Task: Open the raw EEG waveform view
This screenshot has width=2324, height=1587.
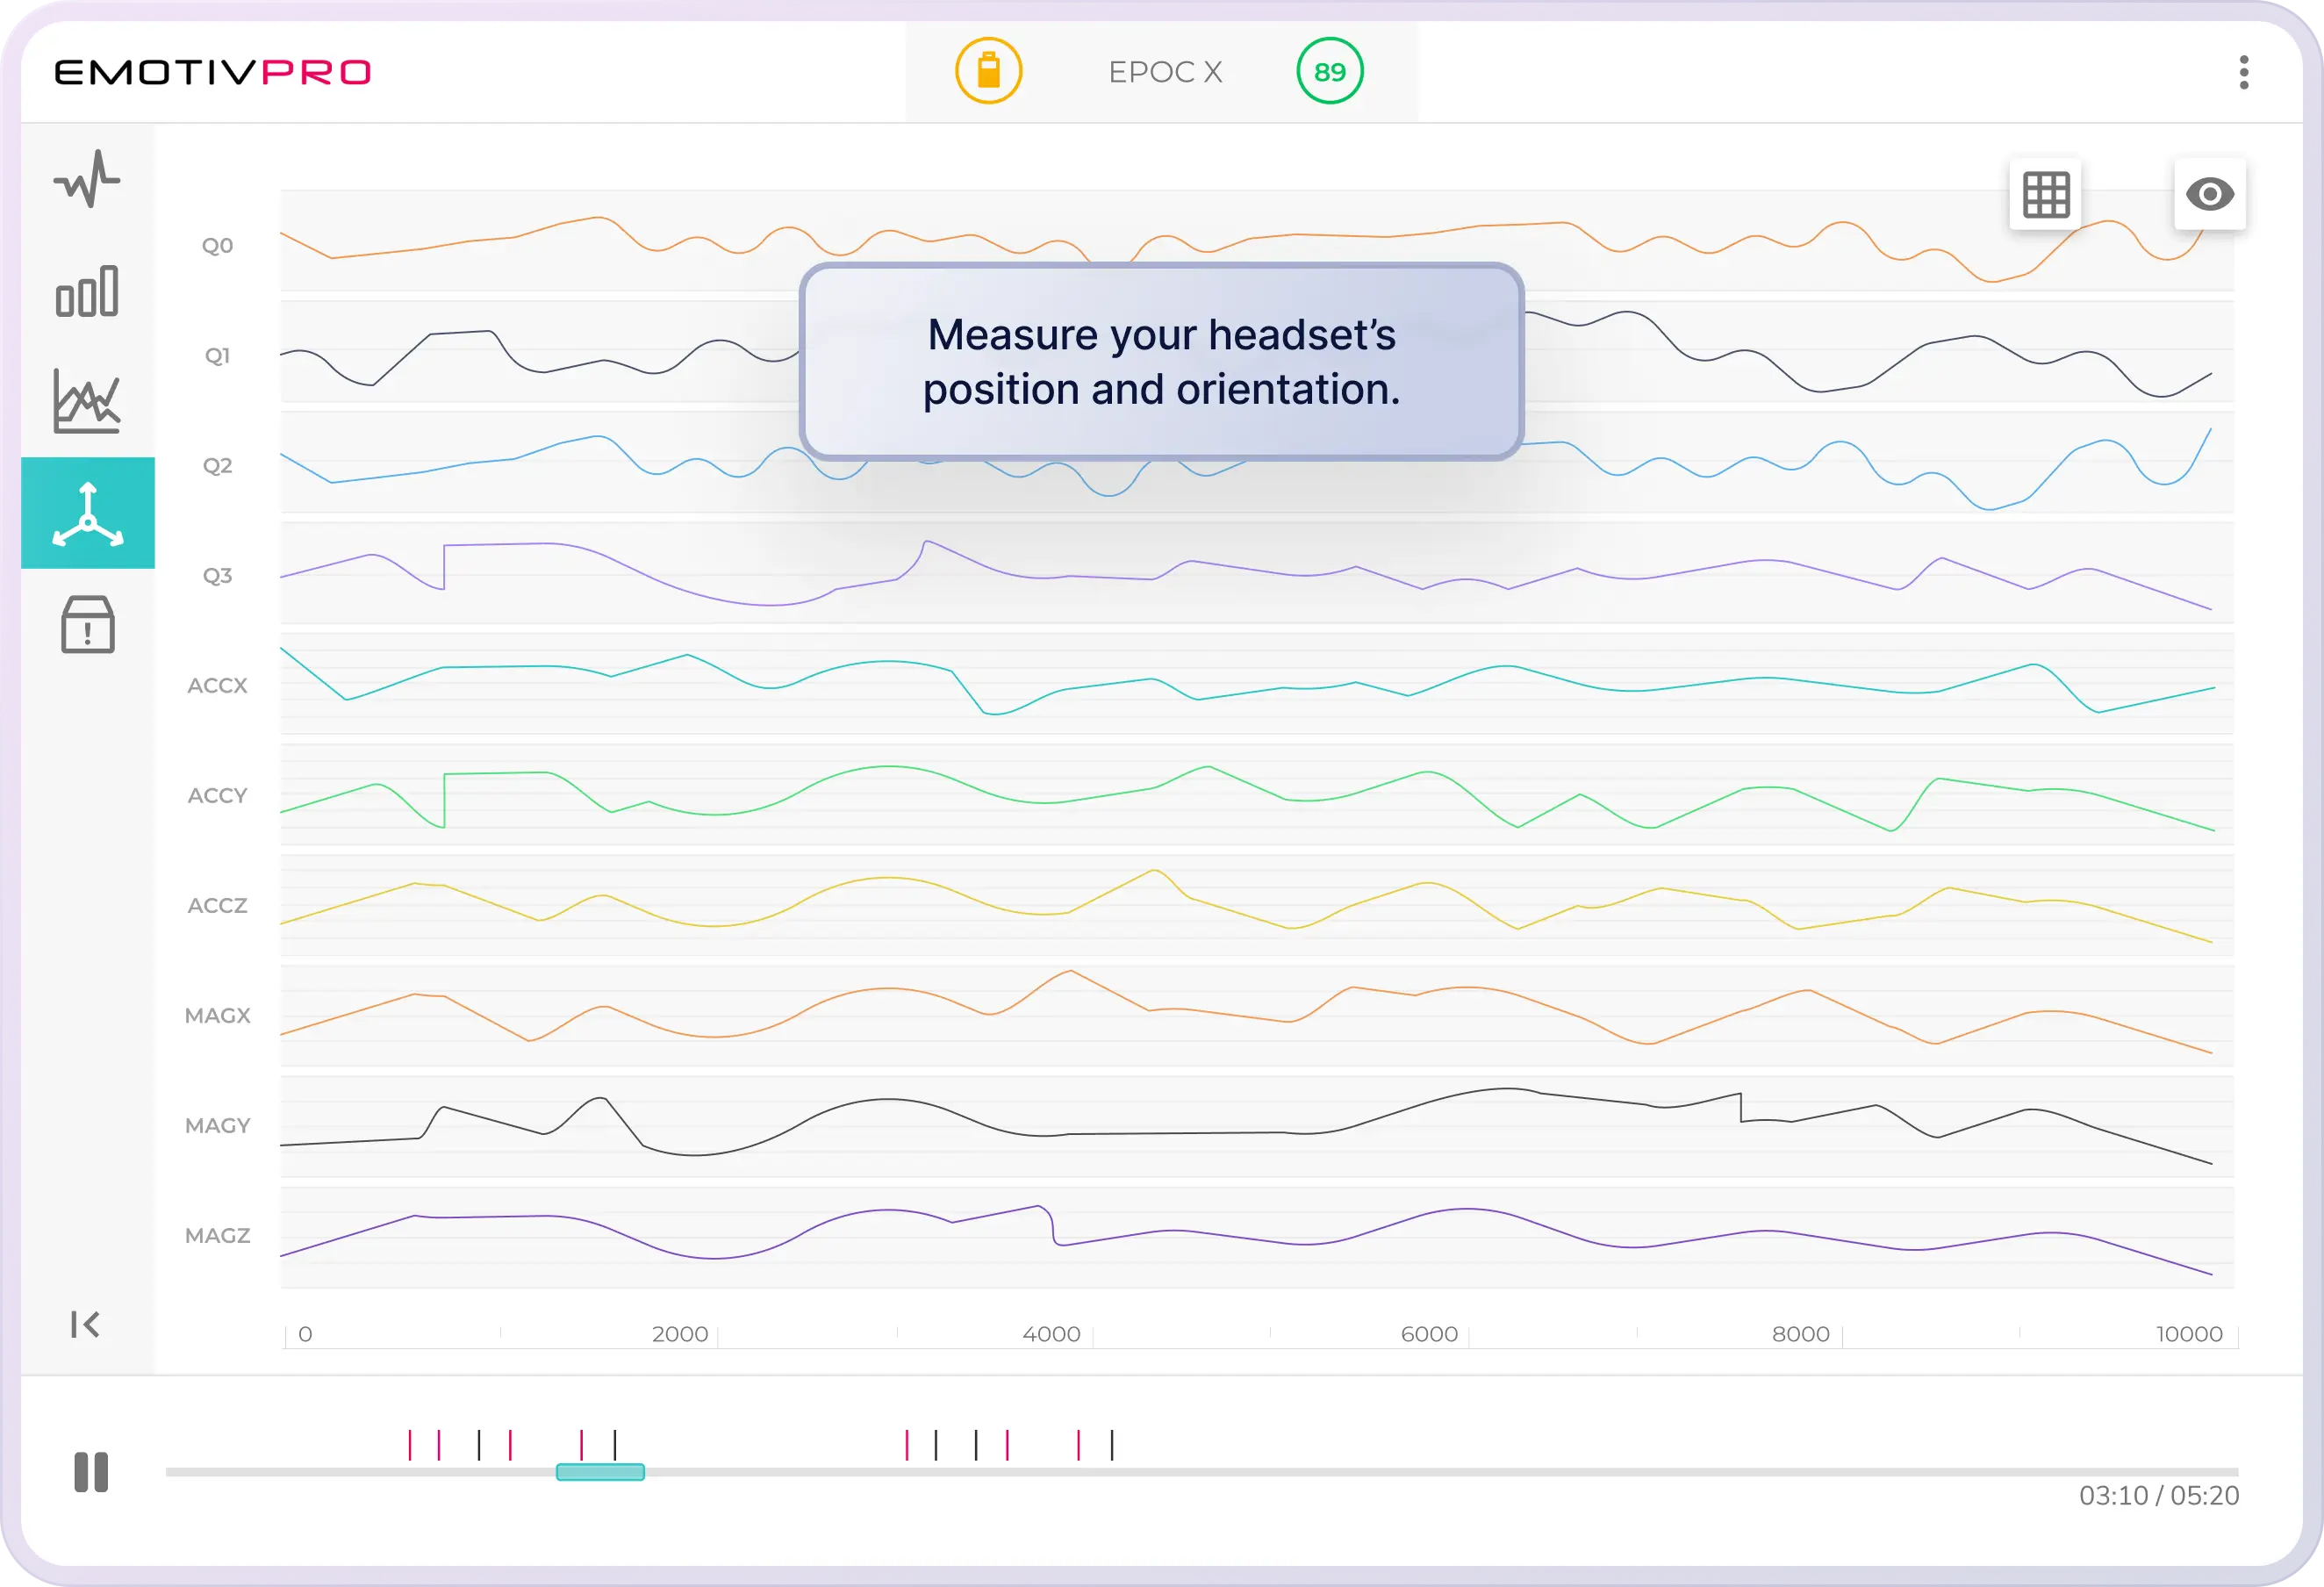Action: coord(87,179)
